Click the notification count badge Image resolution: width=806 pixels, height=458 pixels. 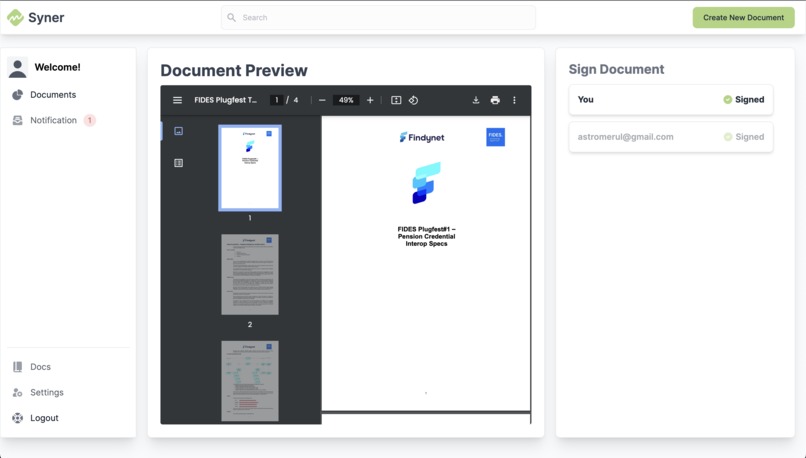coord(90,120)
